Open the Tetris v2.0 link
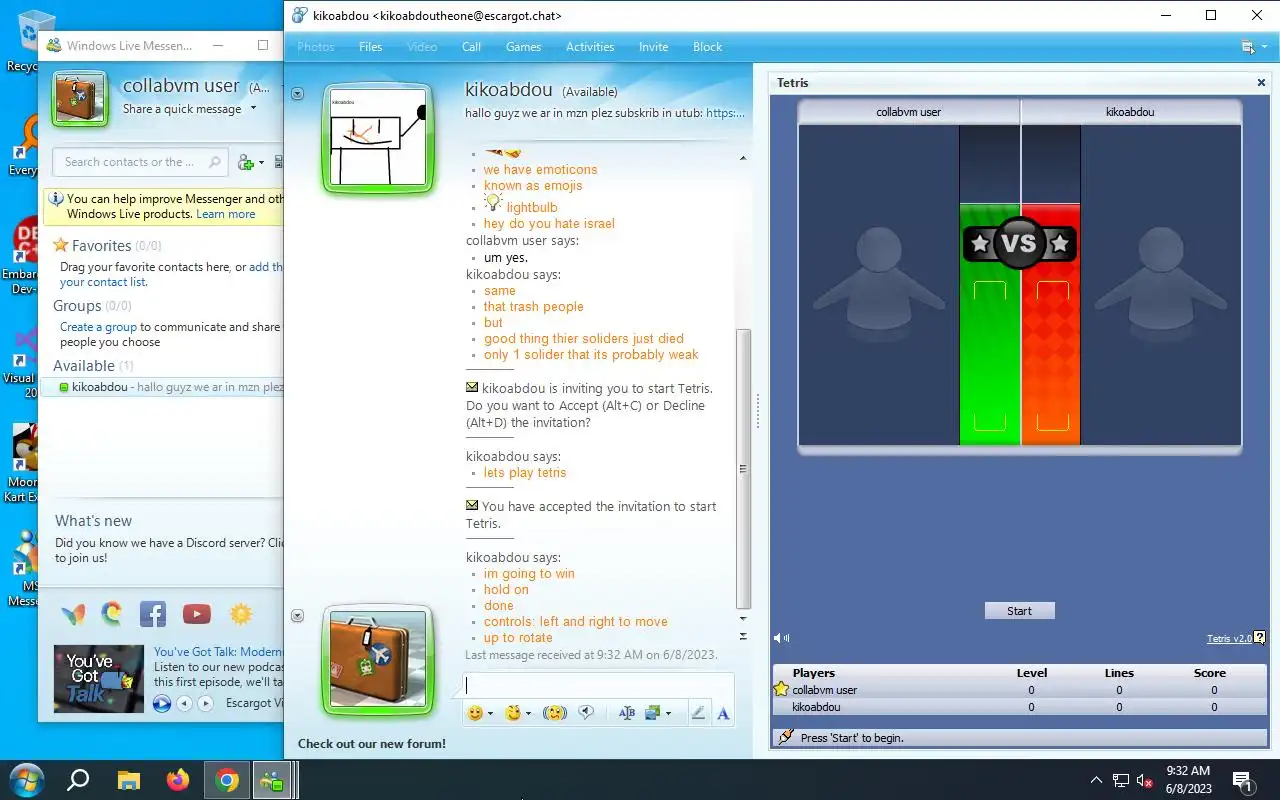This screenshot has height=800, width=1280. tap(1229, 639)
